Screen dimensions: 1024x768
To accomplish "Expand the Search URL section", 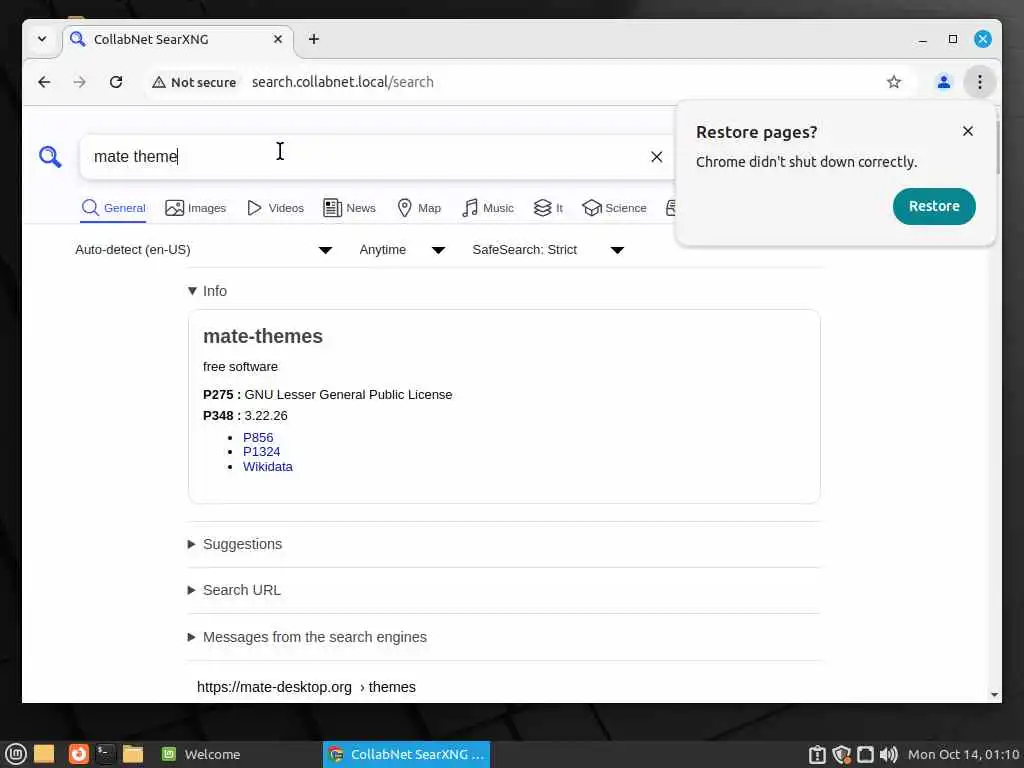I will point(234,590).
